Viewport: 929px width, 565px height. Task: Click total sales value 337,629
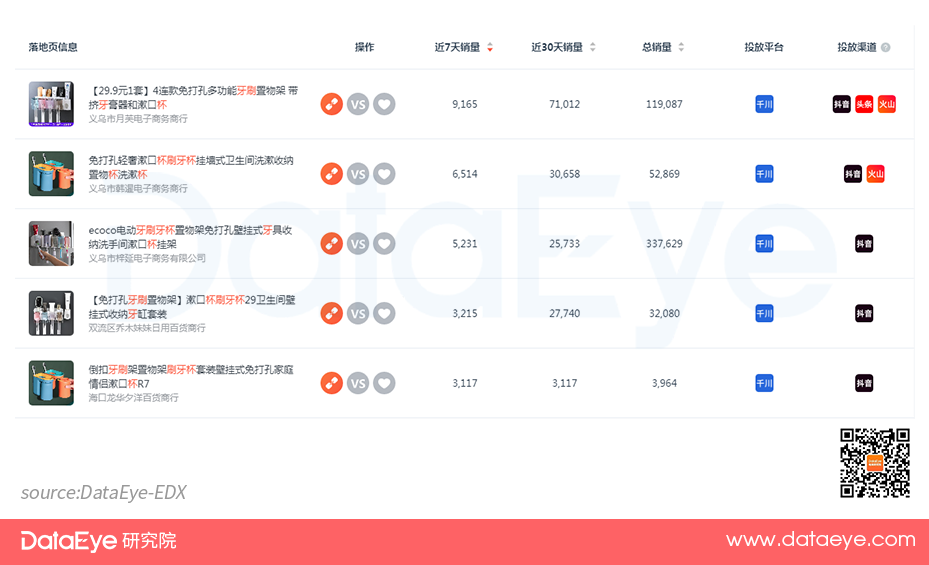(664, 243)
